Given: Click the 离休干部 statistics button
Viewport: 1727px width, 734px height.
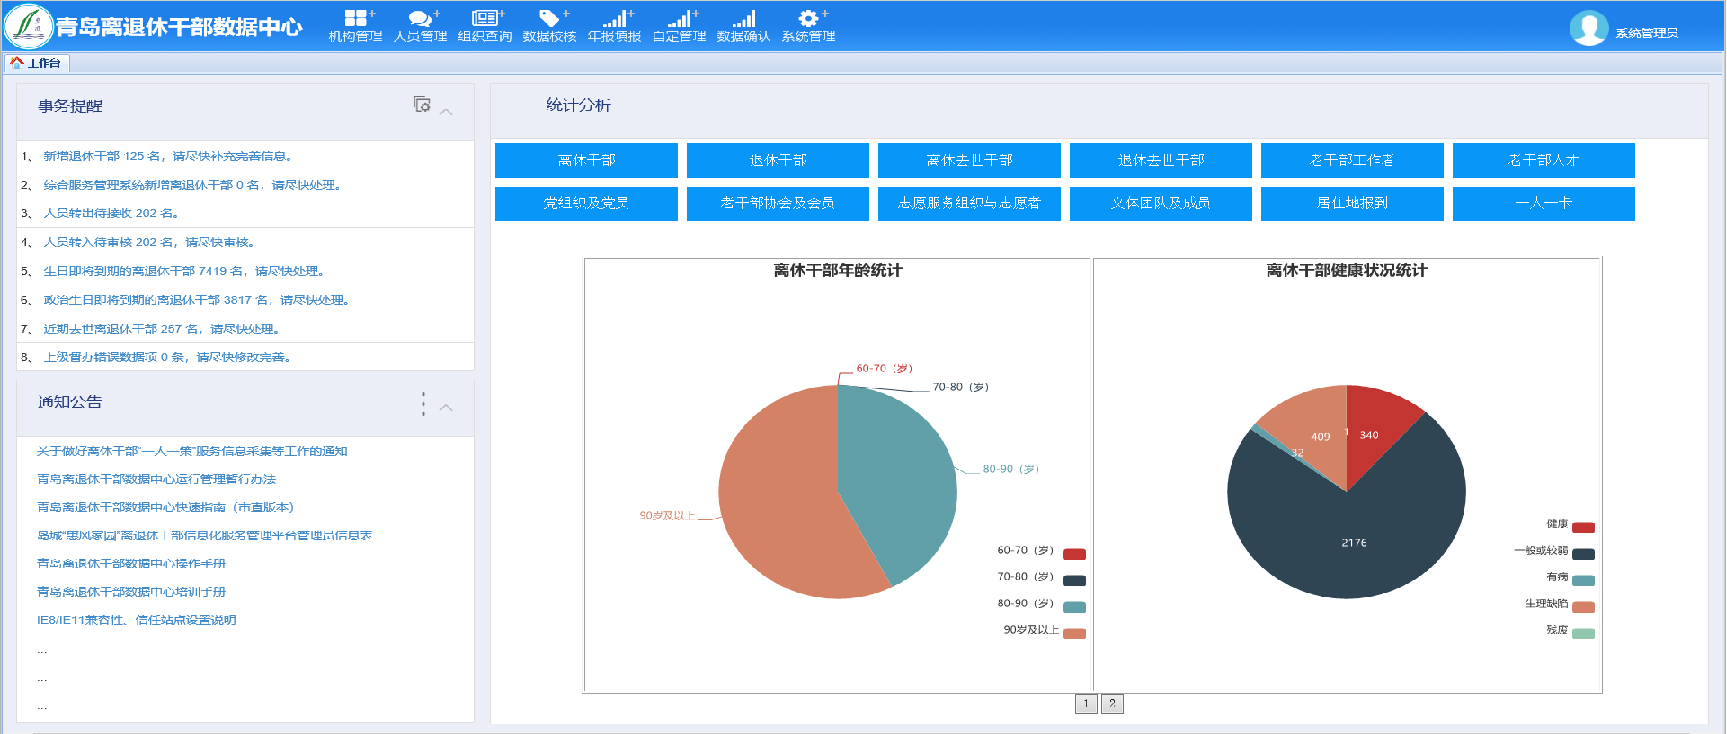Looking at the screenshot, I should (586, 160).
